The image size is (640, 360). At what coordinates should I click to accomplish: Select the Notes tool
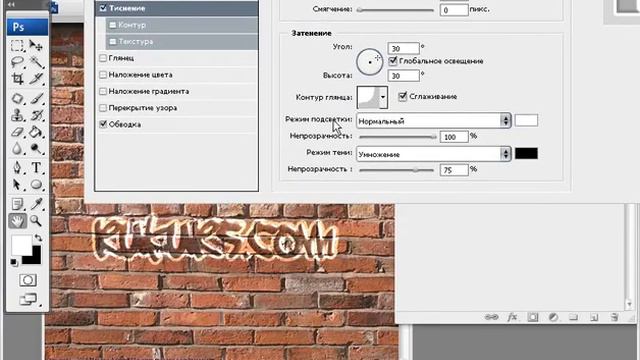click(x=17, y=204)
